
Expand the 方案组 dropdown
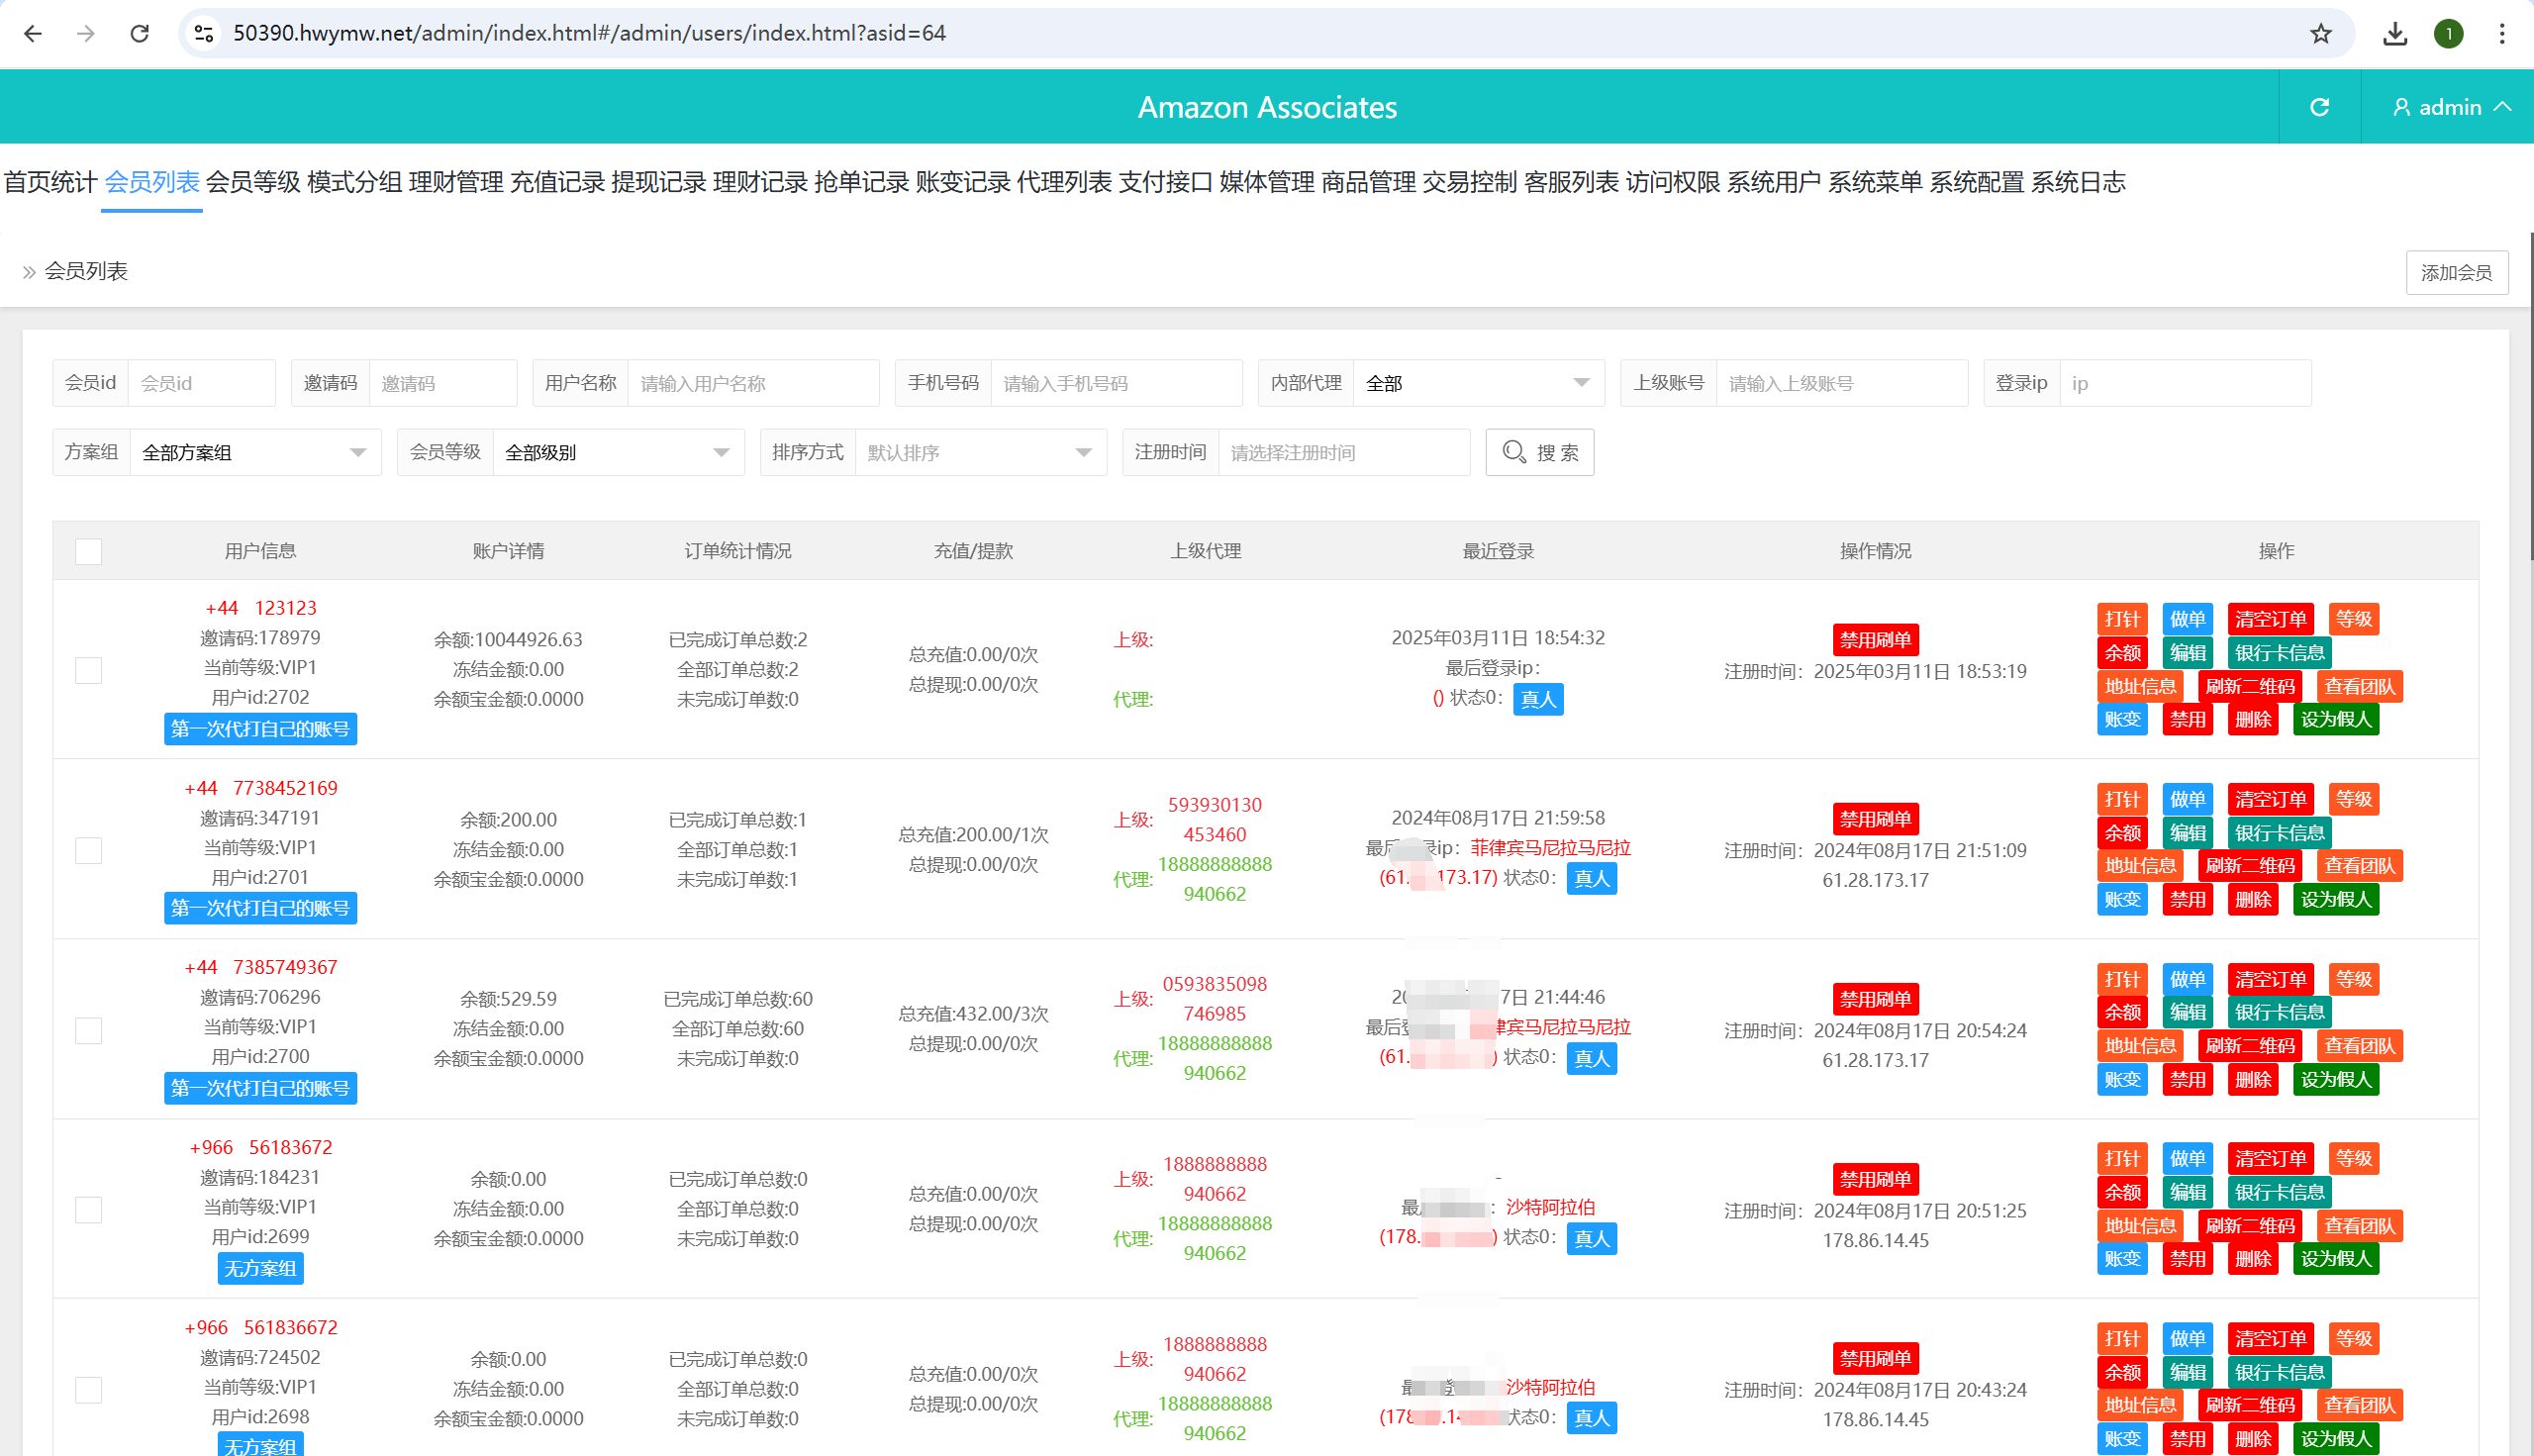coord(254,453)
